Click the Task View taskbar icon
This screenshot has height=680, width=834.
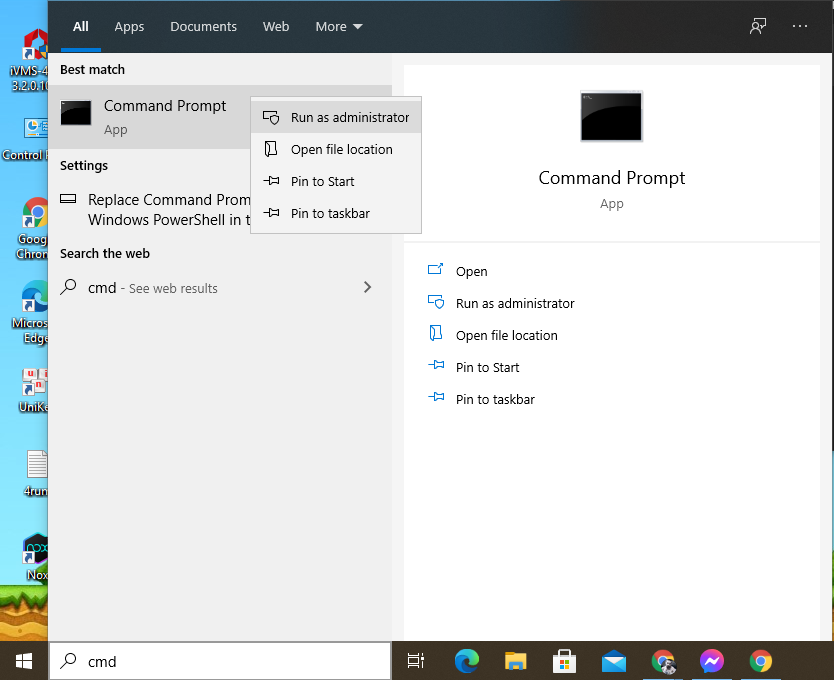[416, 661]
